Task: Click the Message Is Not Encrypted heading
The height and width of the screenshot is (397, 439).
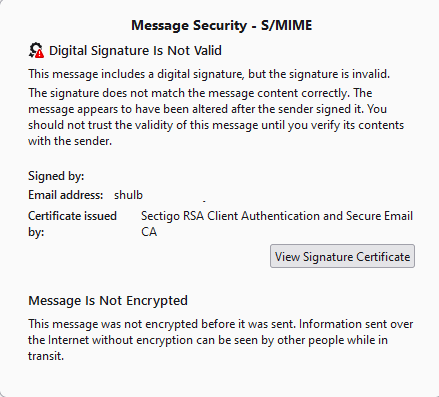Action: [x=108, y=301]
